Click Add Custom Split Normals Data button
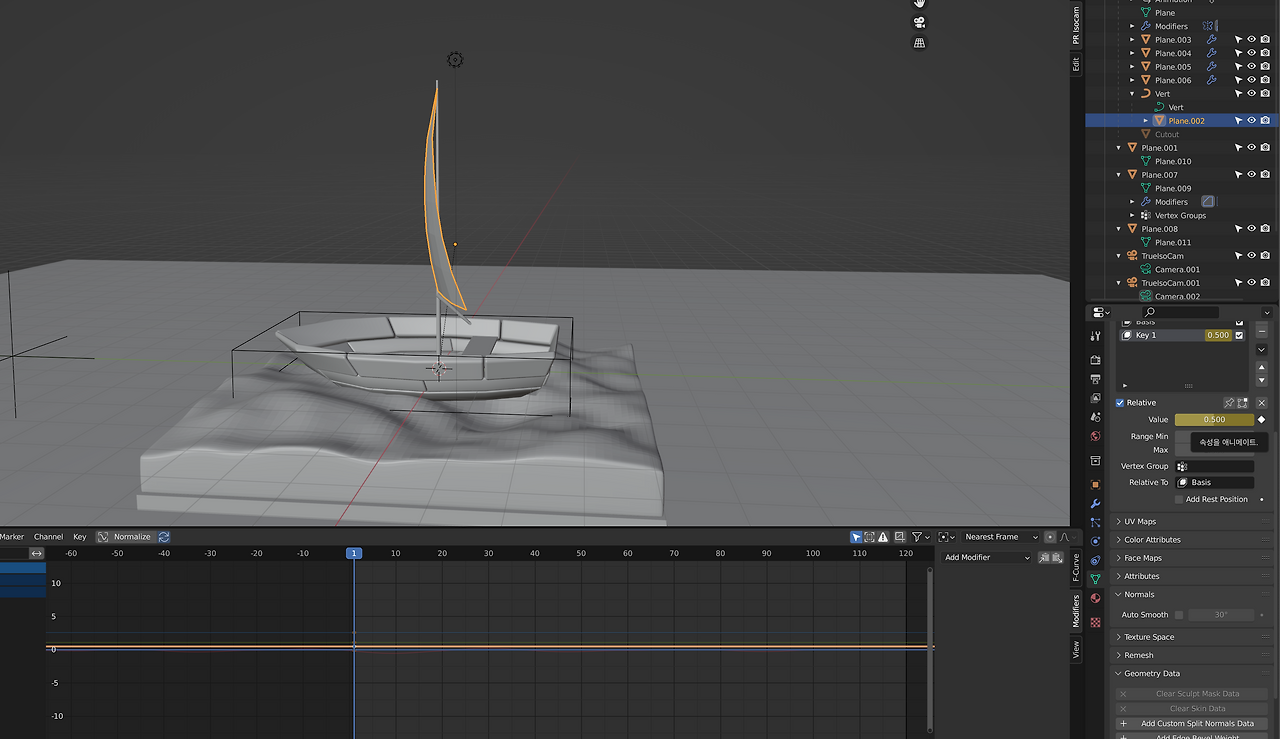This screenshot has height=739, width=1280. (x=1196, y=723)
